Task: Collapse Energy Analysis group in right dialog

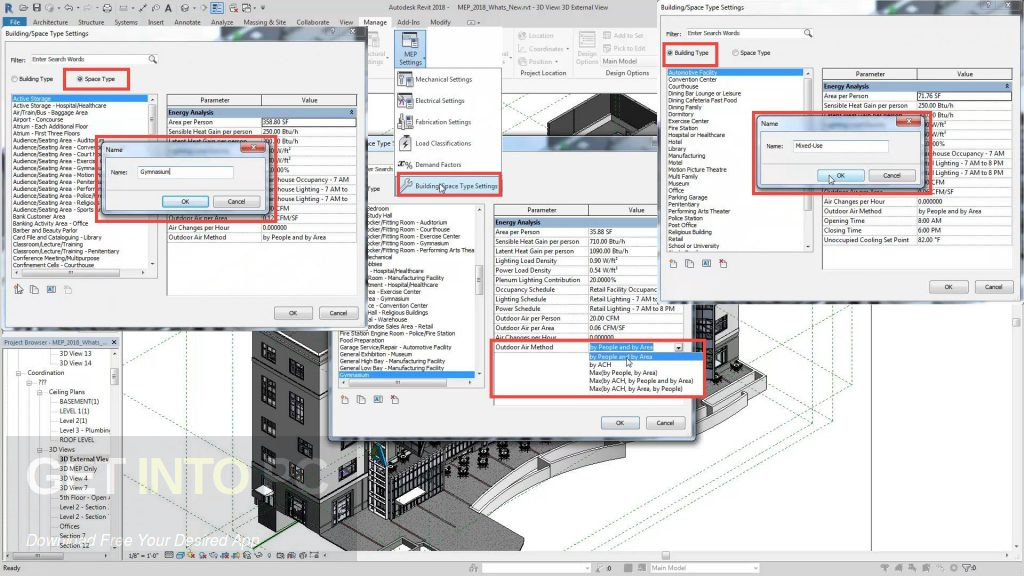Action: (1006, 86)
